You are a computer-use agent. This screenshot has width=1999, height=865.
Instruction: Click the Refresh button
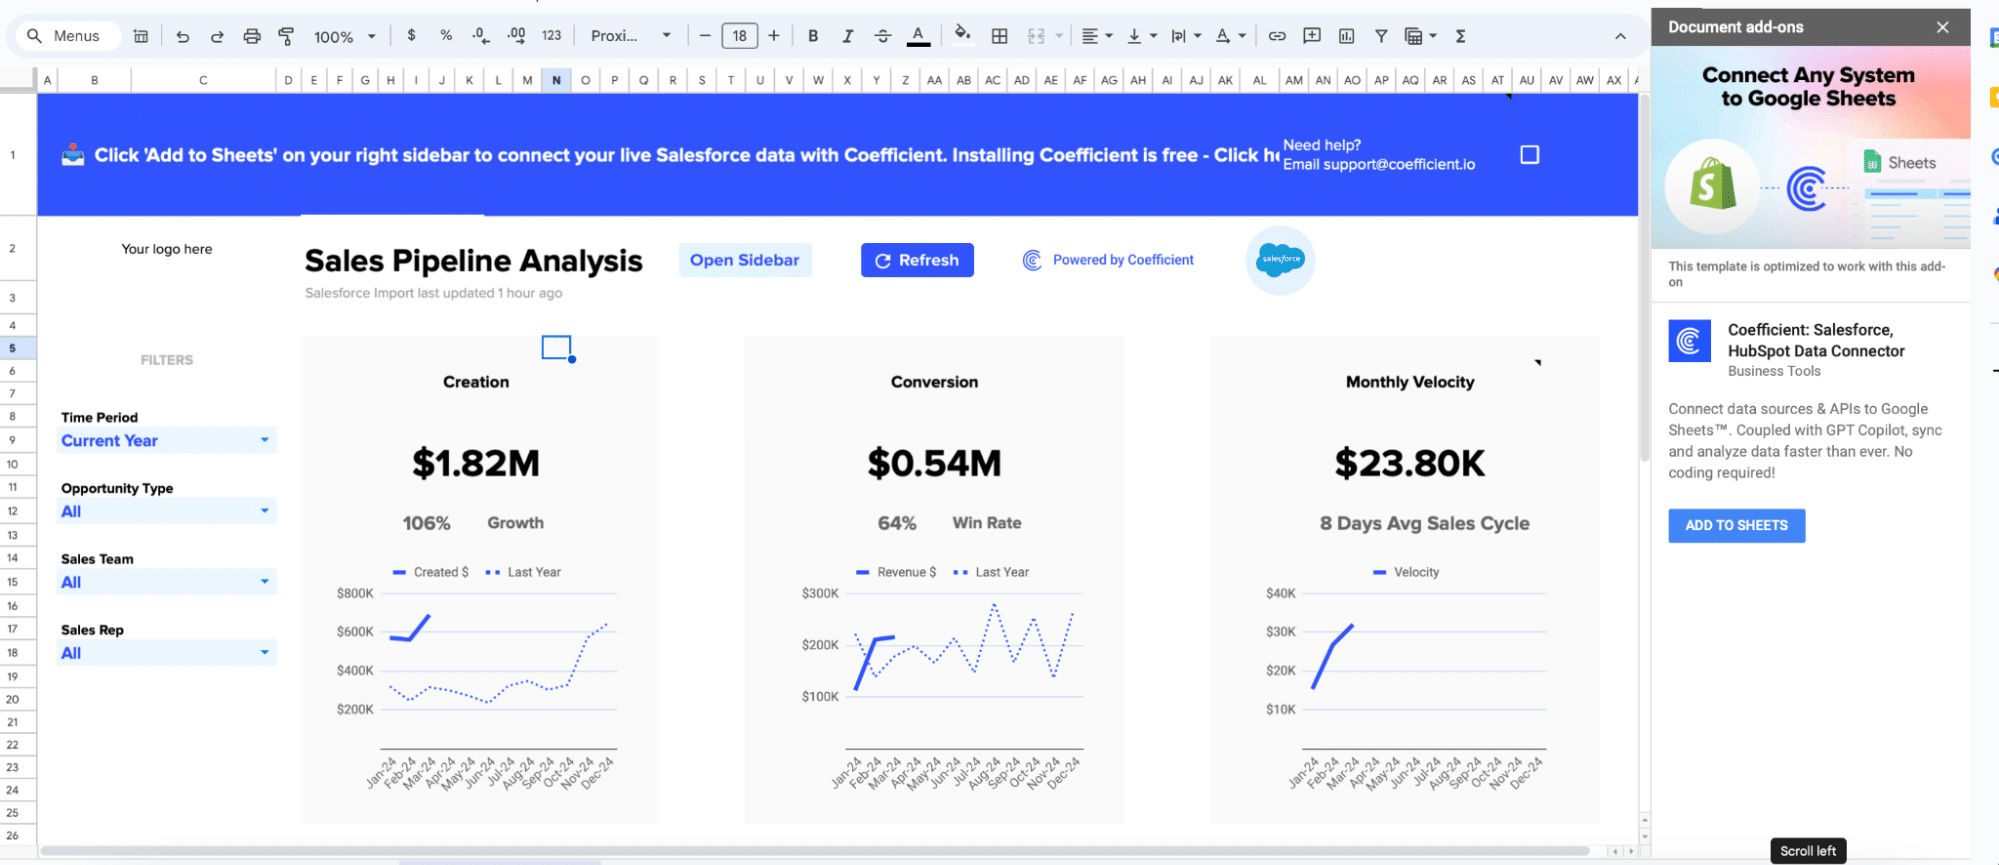click(917, 260)
